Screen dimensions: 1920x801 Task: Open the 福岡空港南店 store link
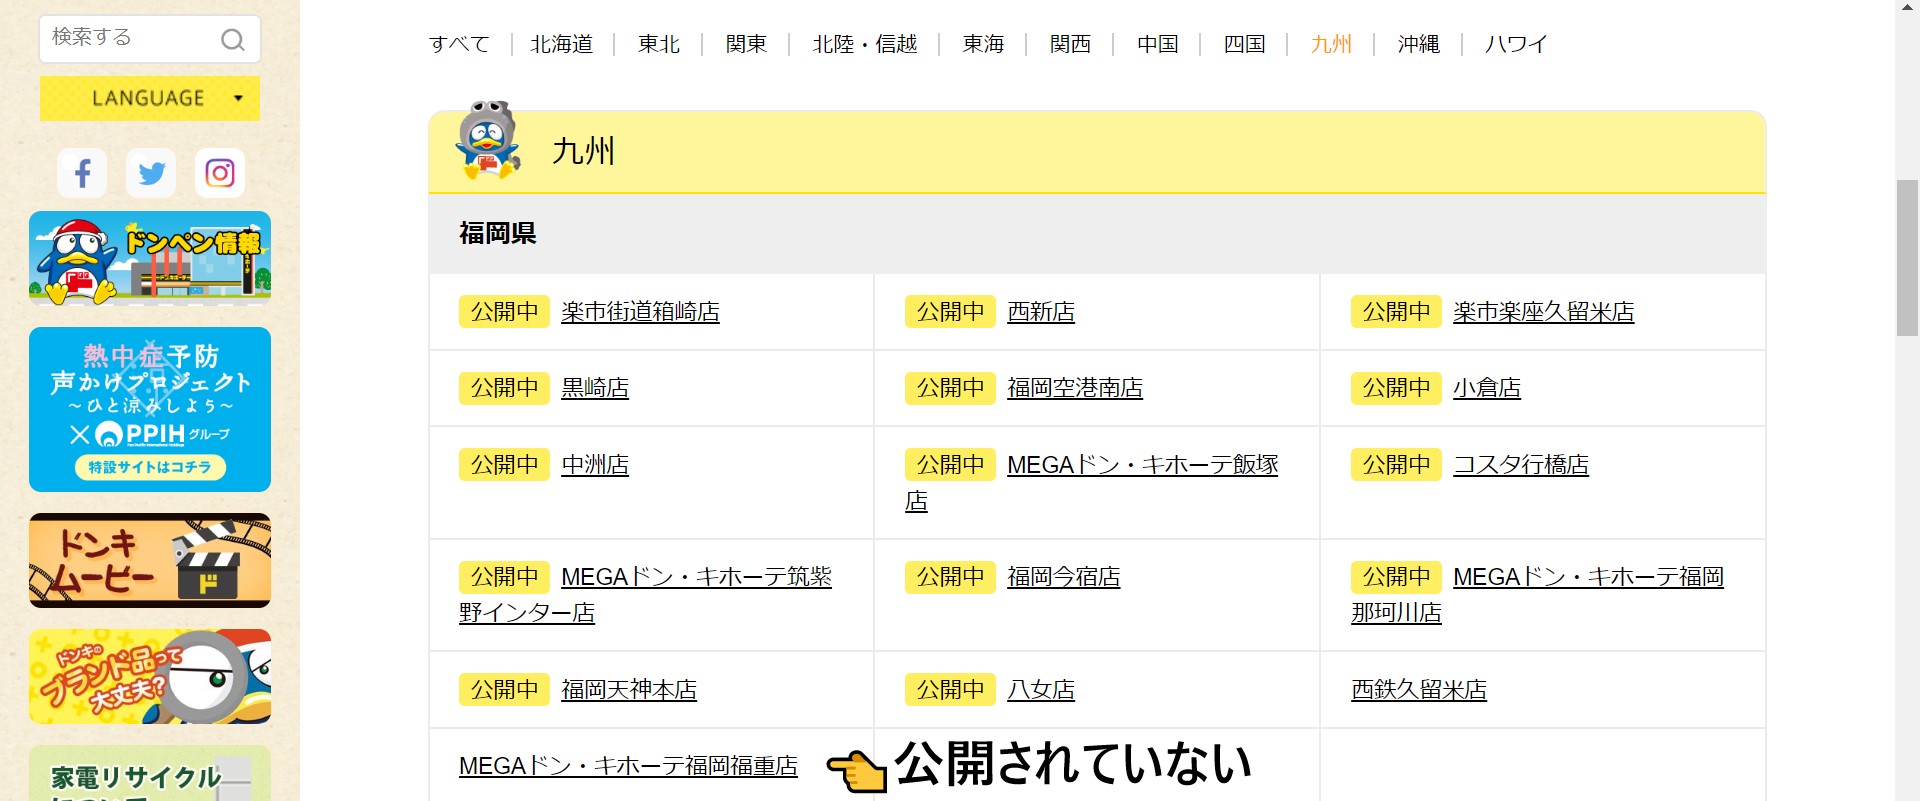[1074, 388]
